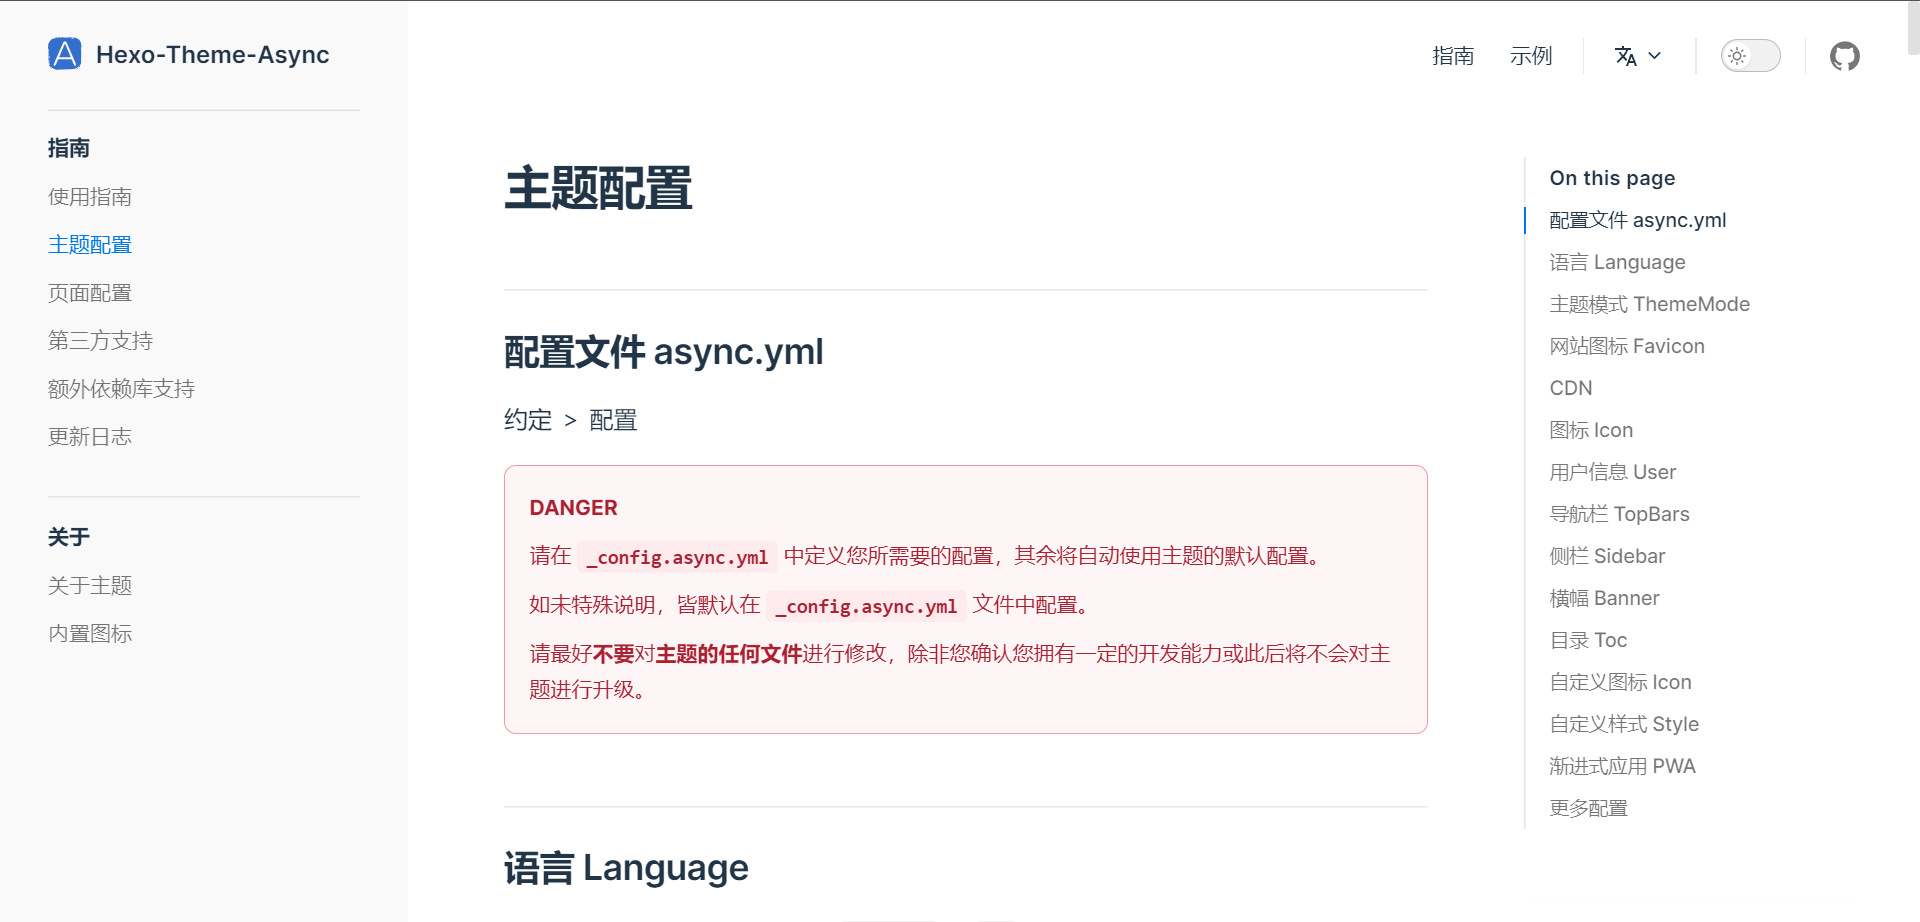1920x922 pixels.
Task: Jump to 语言 Language outline entry
Action: (1617, 262)
